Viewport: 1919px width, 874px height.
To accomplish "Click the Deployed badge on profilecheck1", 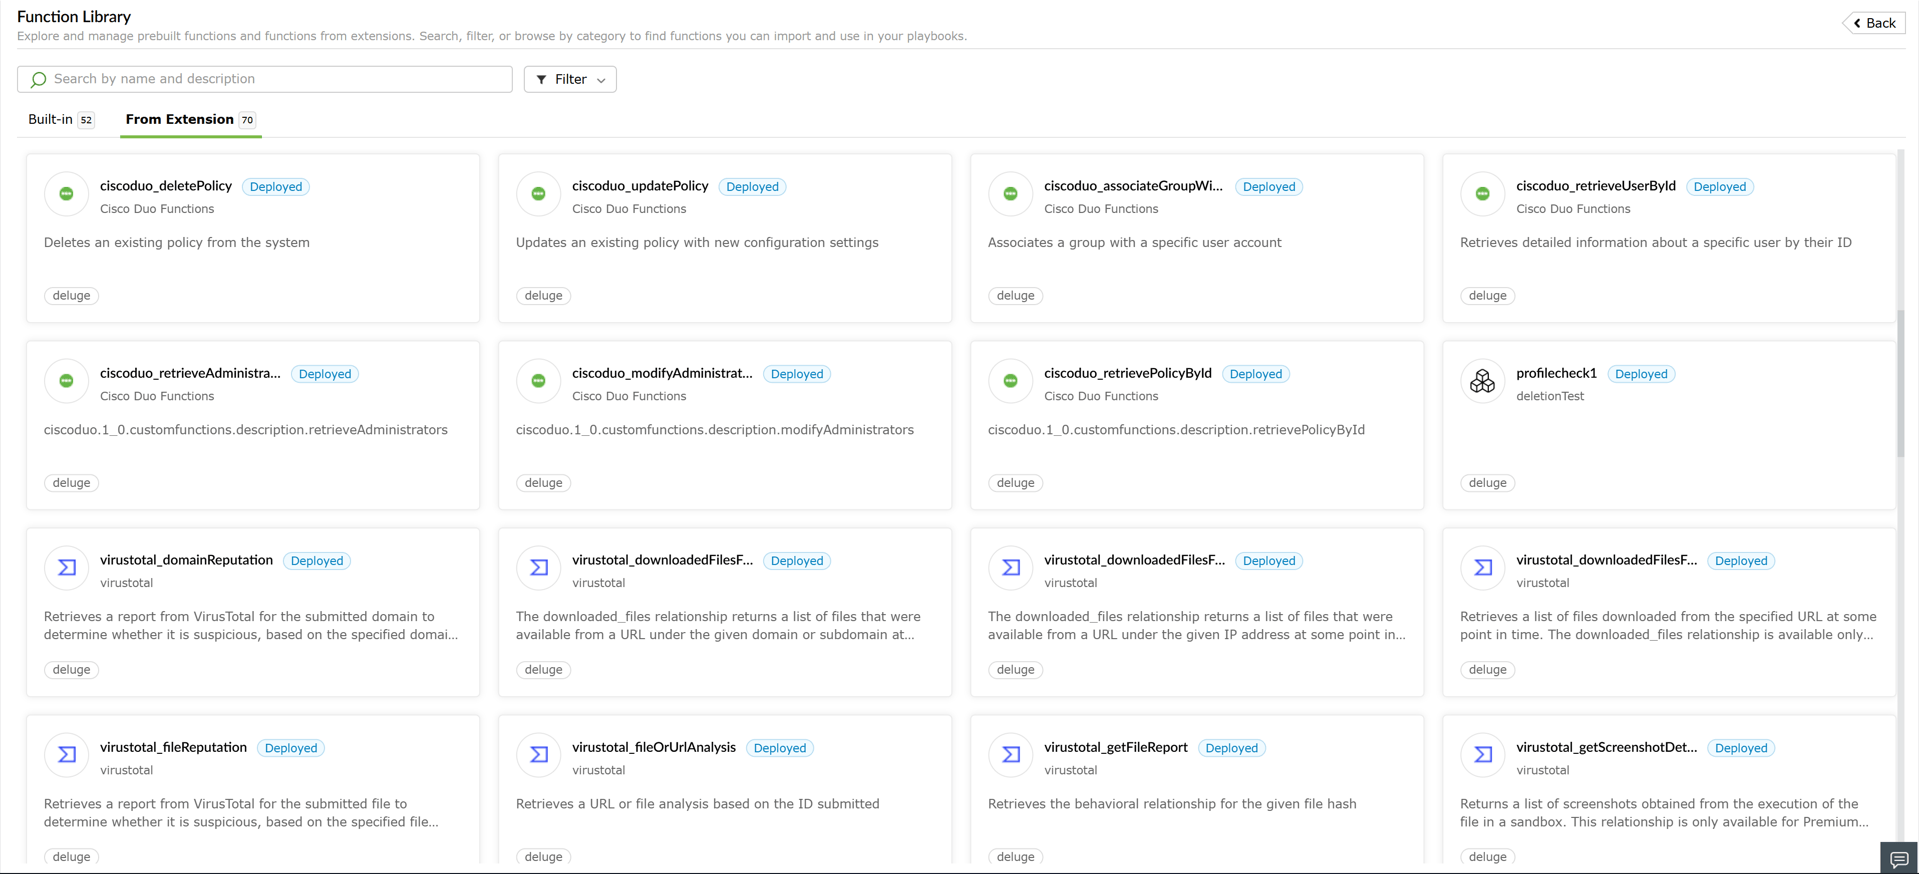I will click(x=1641, y=374).
